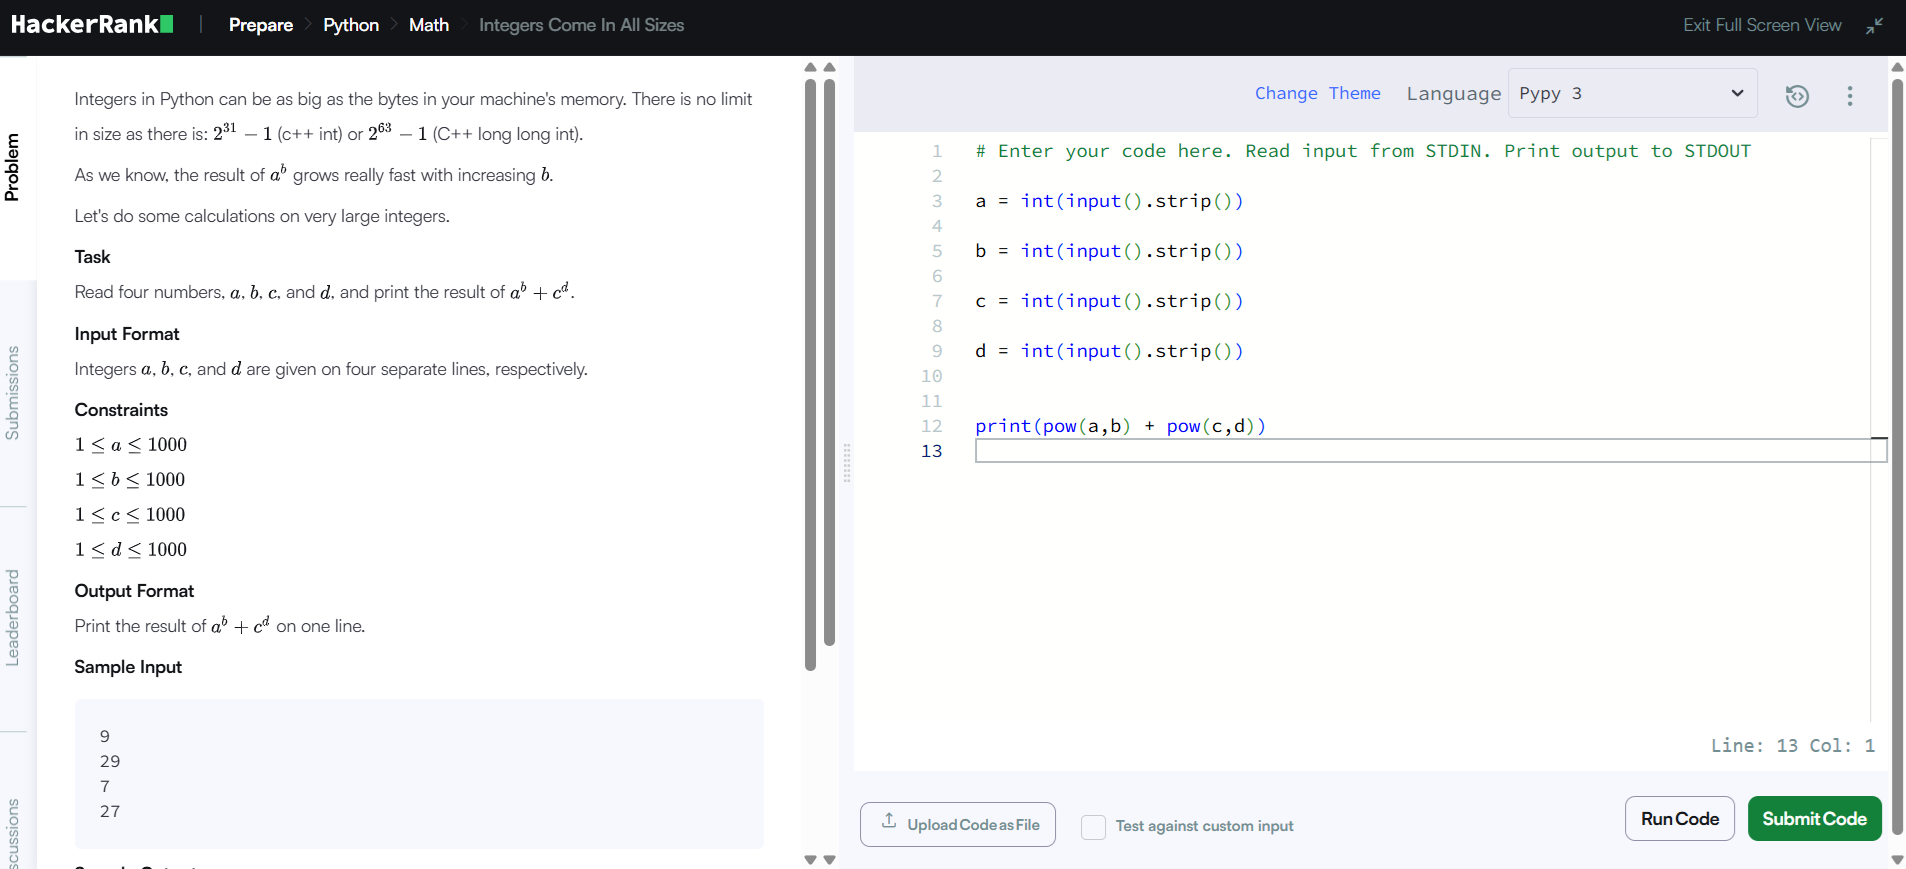Screen dimensions: 1906x869
Task: Click the exit full screen collapse icon
Action: pyautogui.click(x=1875, y=26)
